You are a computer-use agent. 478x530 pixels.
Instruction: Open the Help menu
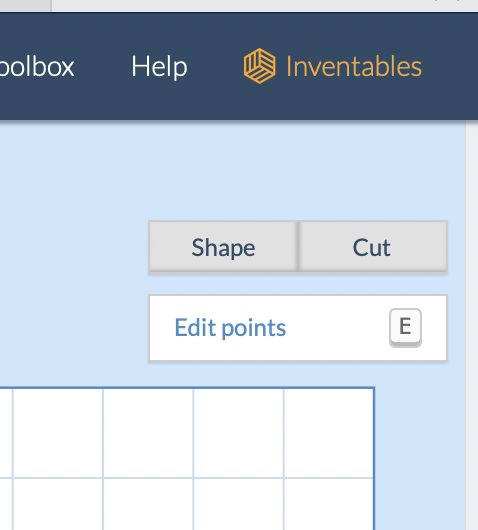[159, 67]
